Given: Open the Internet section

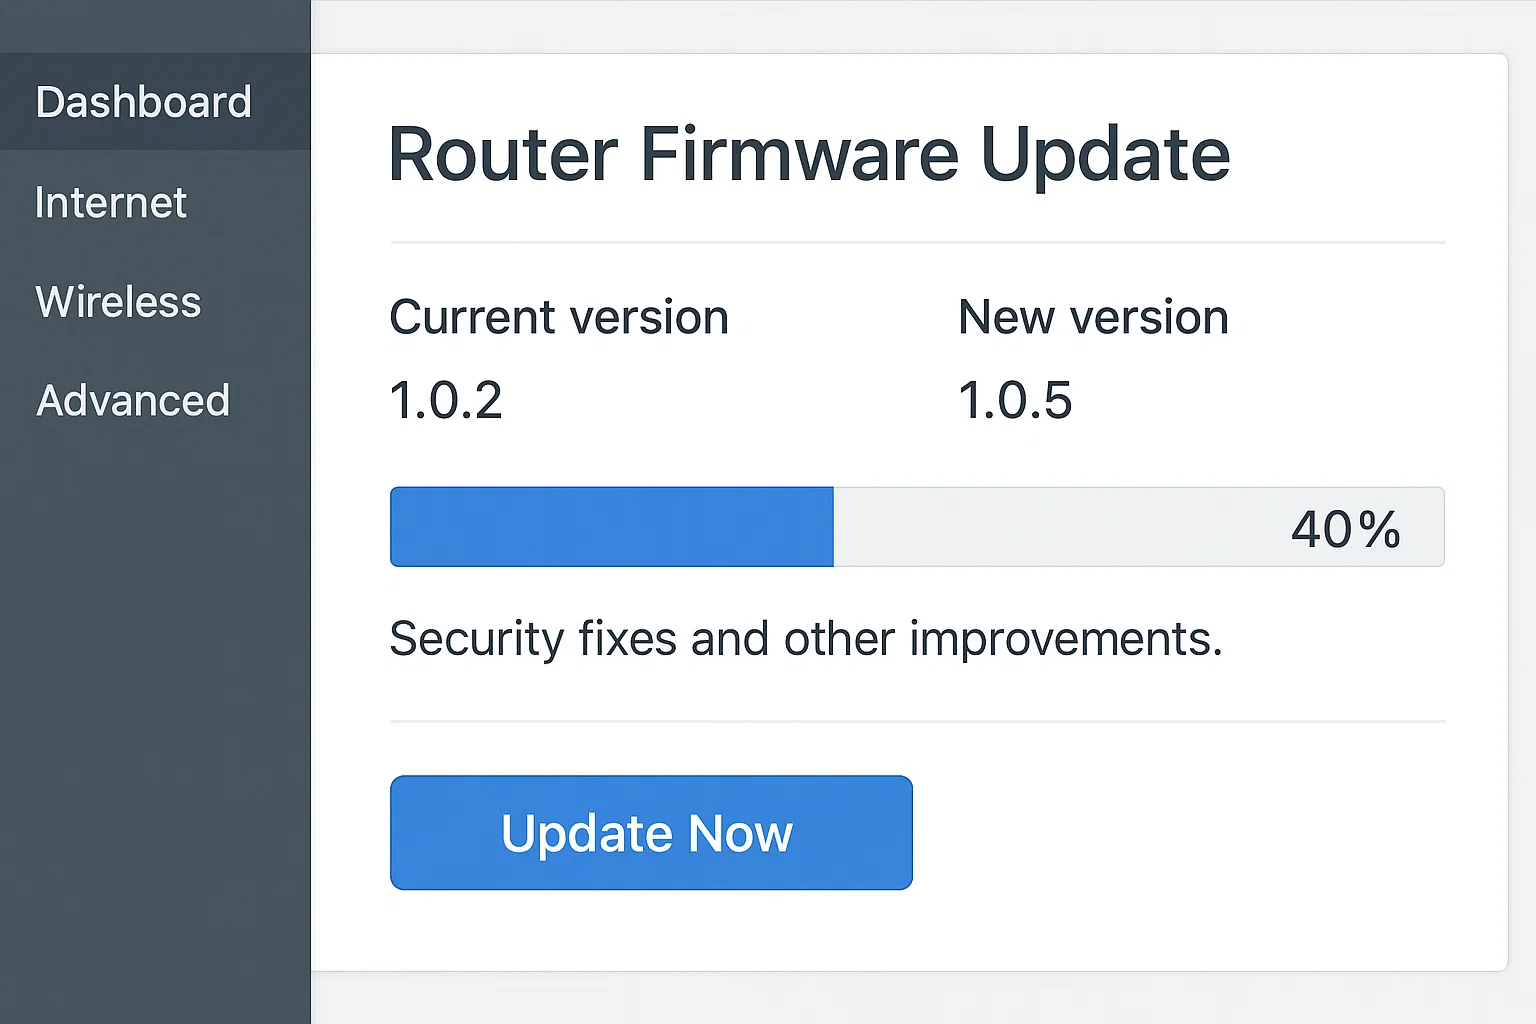Looking at the screenshot, I should pos(110,202).
